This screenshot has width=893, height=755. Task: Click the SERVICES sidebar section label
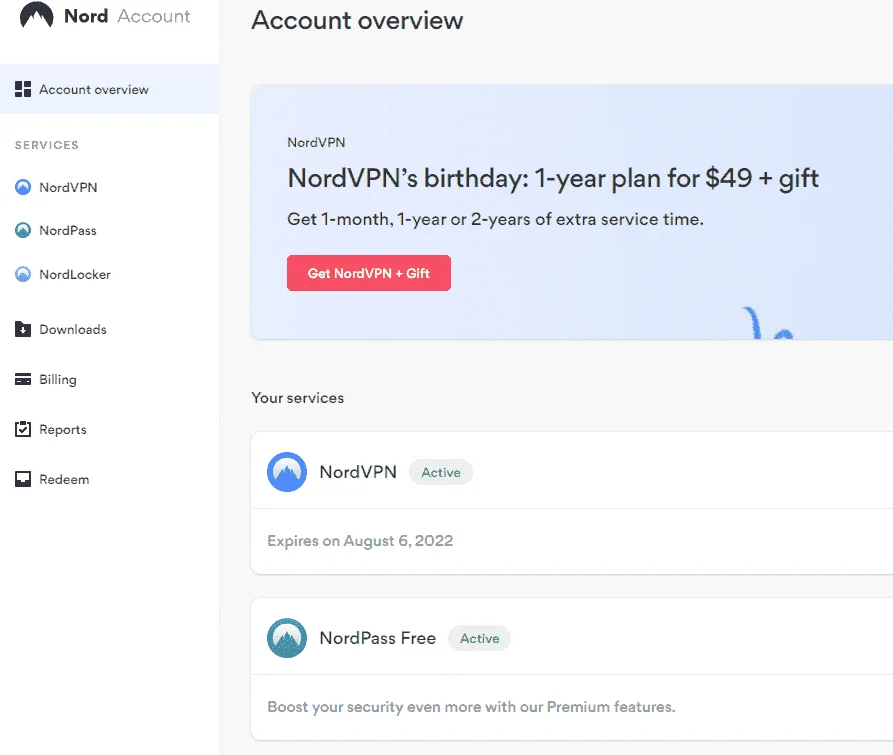(x=47, y=145)
